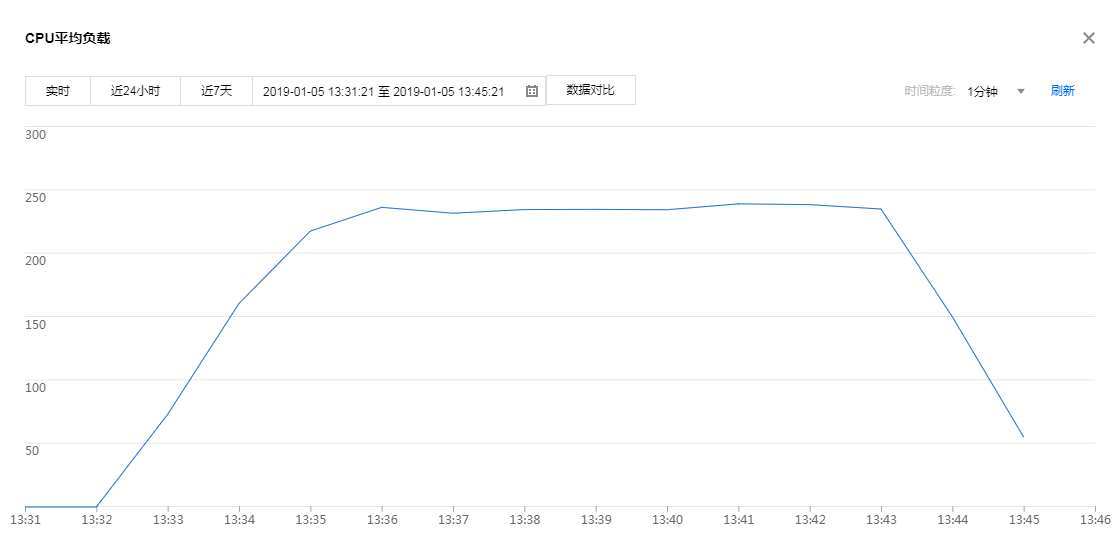Click the 13:38 label on x-axis
1119x550 pixels.
click(x=524, y=520)
